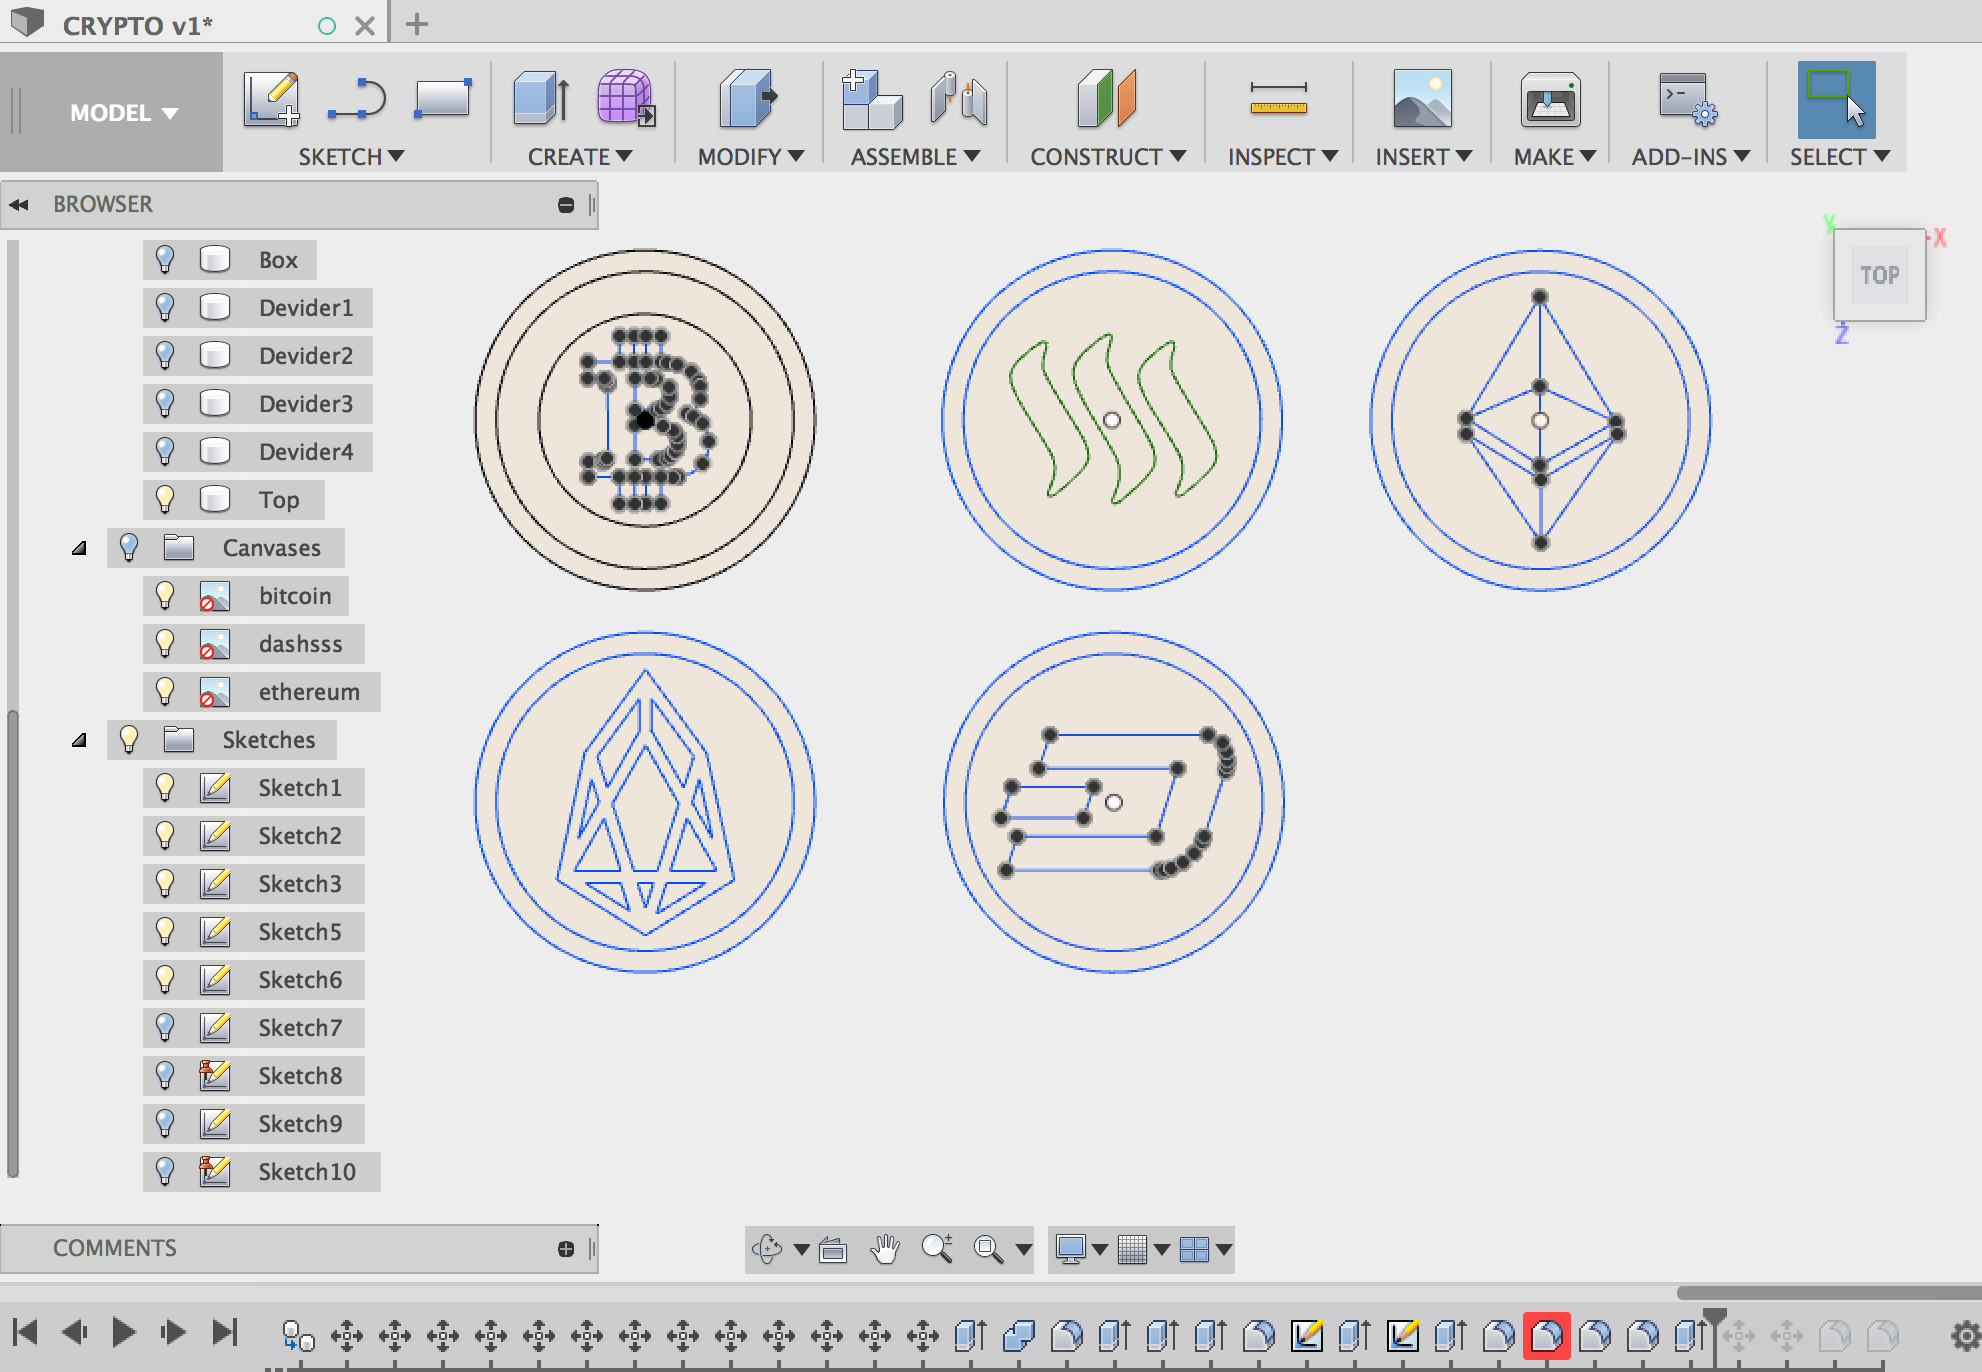Click the Joint assemble icon
1982x1372 pixels.
click(x=958, y=98)
